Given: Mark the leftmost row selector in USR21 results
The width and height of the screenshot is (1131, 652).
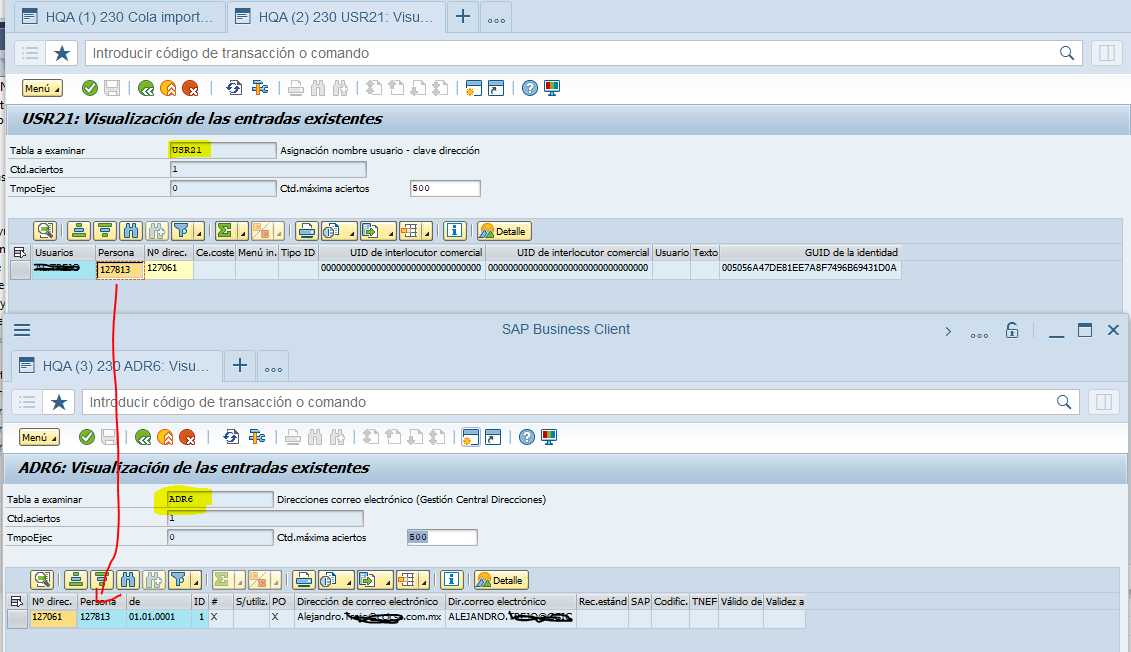Looking at the screenshot, I should (x=20, y=269).
